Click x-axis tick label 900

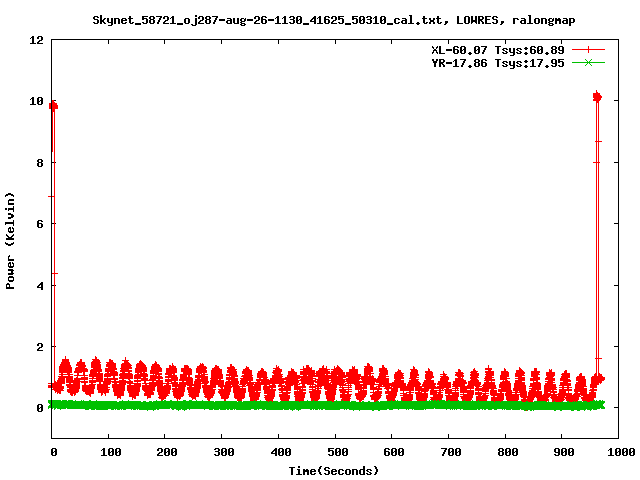pos(564,452)
